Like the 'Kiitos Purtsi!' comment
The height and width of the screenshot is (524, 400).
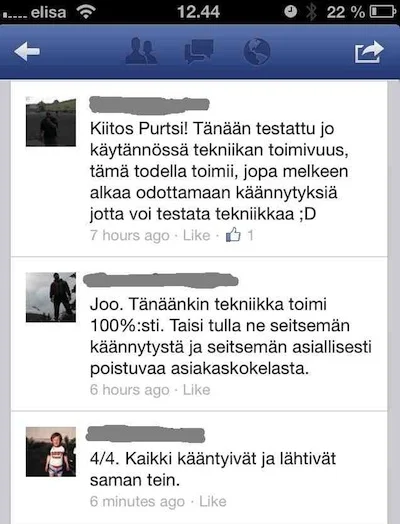coord(196,235)
